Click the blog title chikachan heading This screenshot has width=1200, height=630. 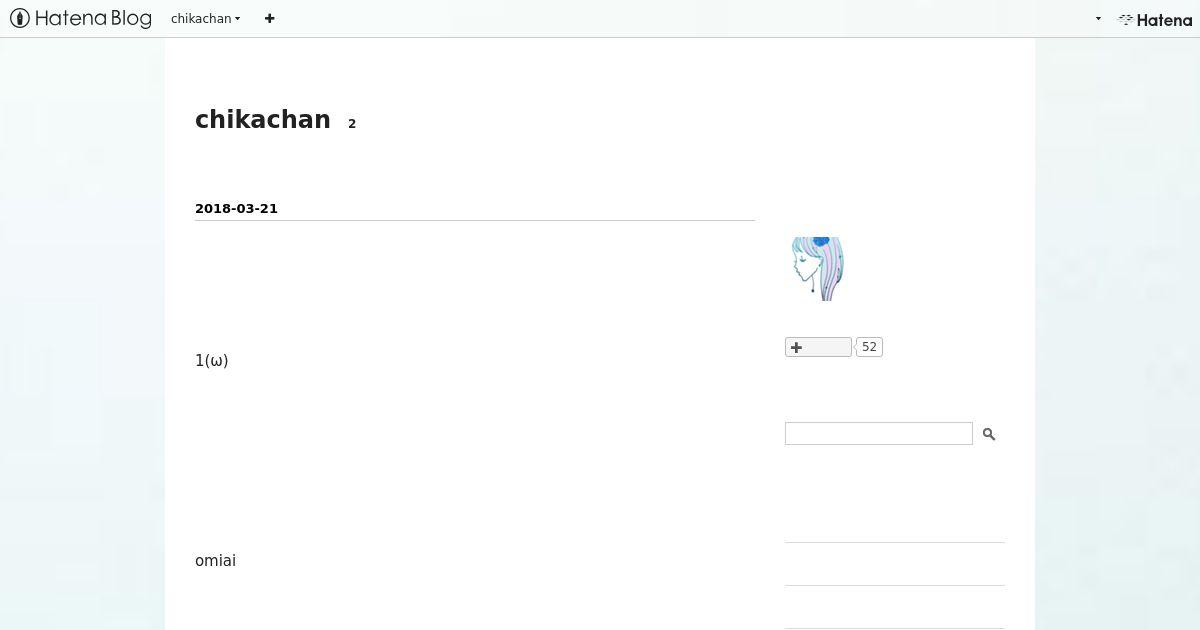263,119
